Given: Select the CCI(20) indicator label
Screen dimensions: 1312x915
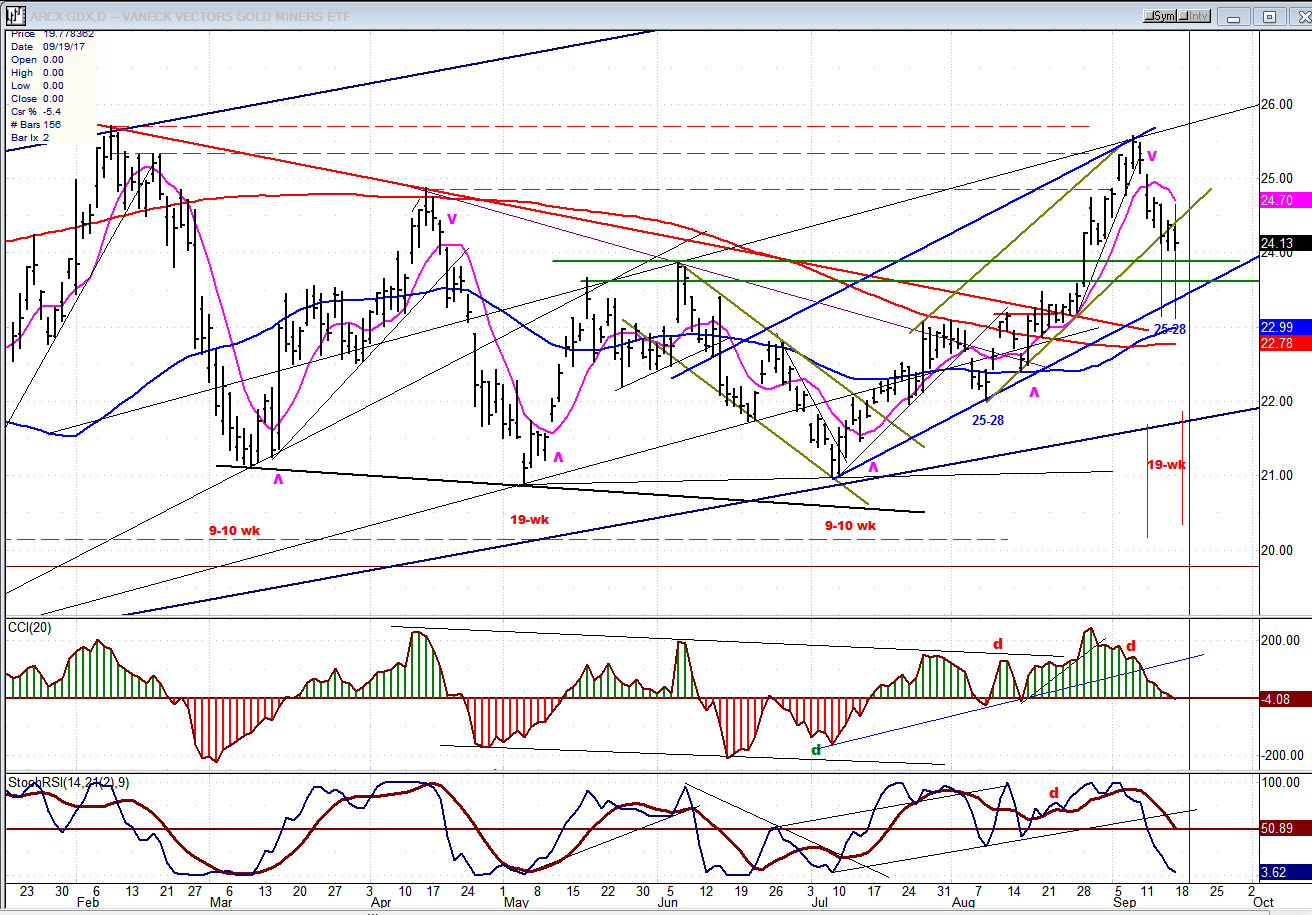Looking at the screenshot, I should 30,627.
